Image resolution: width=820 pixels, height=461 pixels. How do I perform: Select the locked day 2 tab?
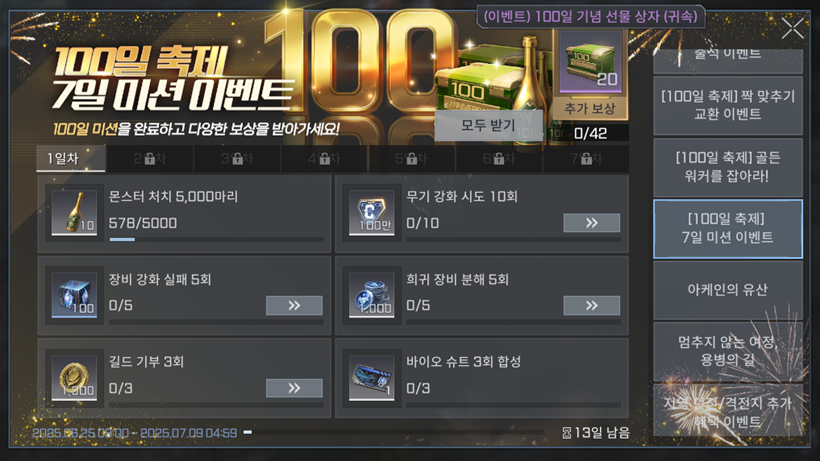coord(150,158)
